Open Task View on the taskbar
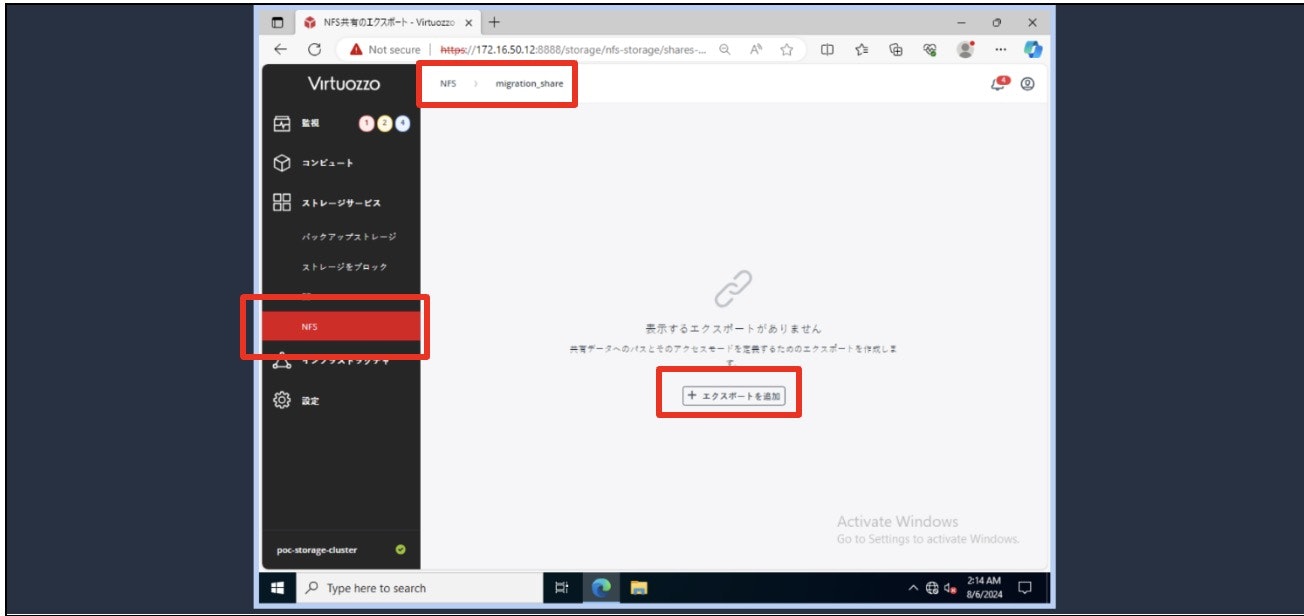Viewport: 1304px width, 616px height. coord(562,588)
